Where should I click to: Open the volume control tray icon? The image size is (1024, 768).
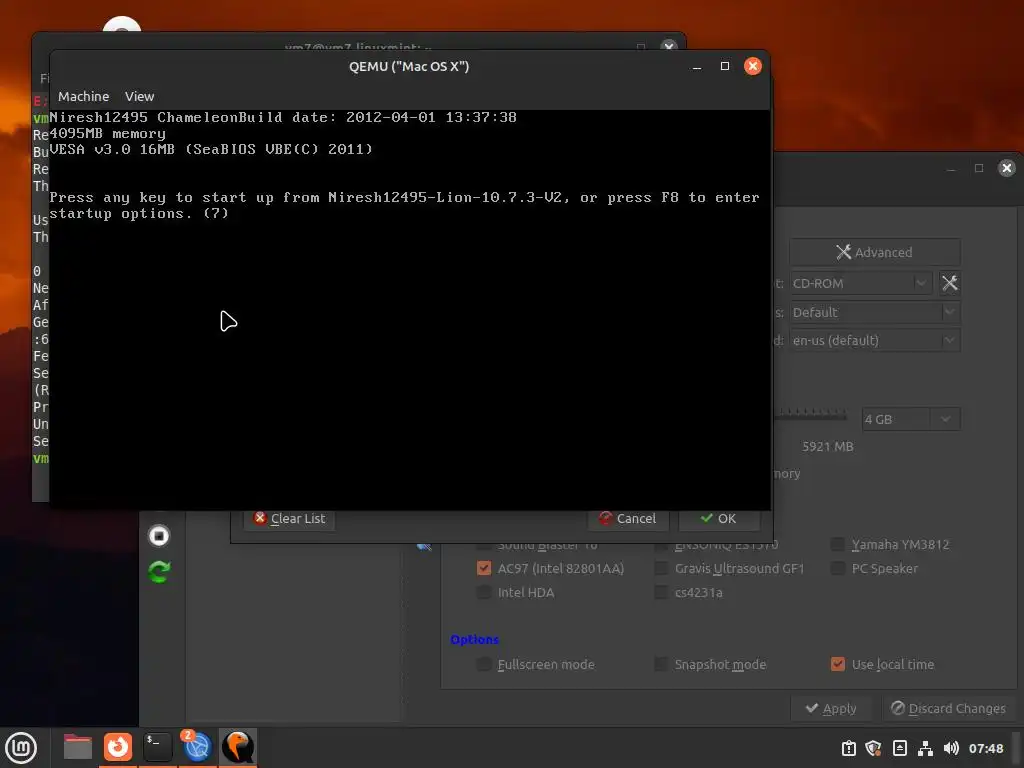(951, 748)
